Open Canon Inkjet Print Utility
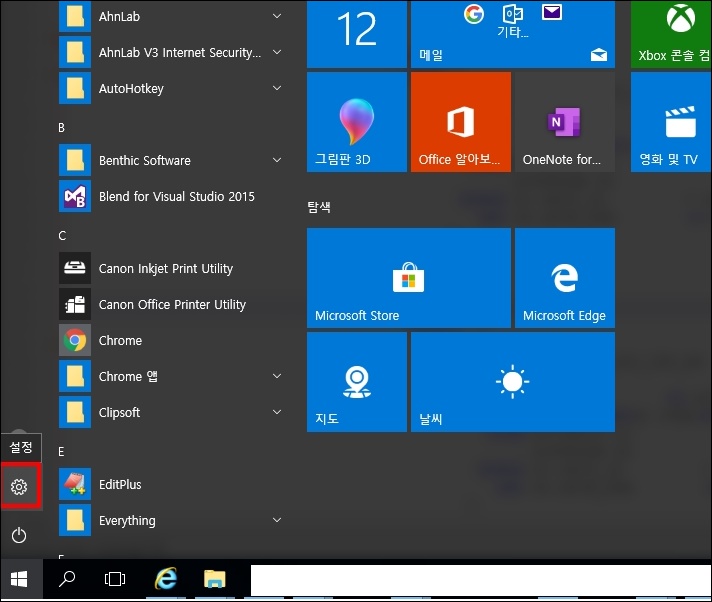712x602 pixels. click(x=173, y=268)
